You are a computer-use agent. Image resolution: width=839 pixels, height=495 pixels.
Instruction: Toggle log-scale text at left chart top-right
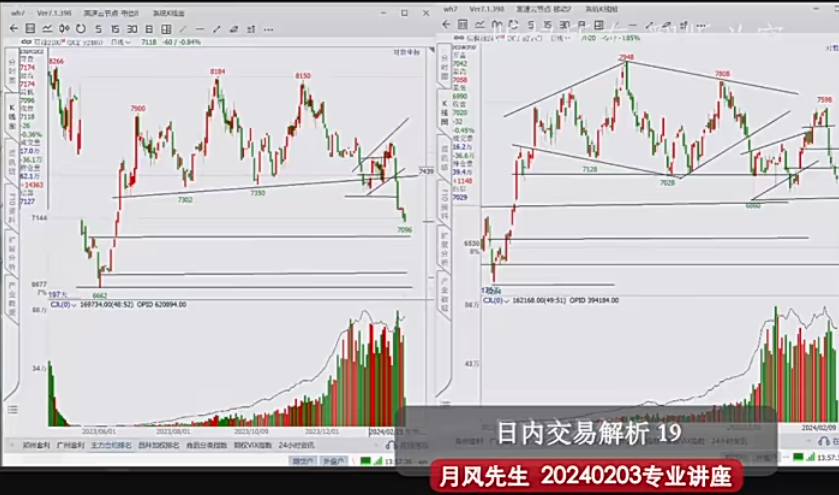[x=407, y=52]
